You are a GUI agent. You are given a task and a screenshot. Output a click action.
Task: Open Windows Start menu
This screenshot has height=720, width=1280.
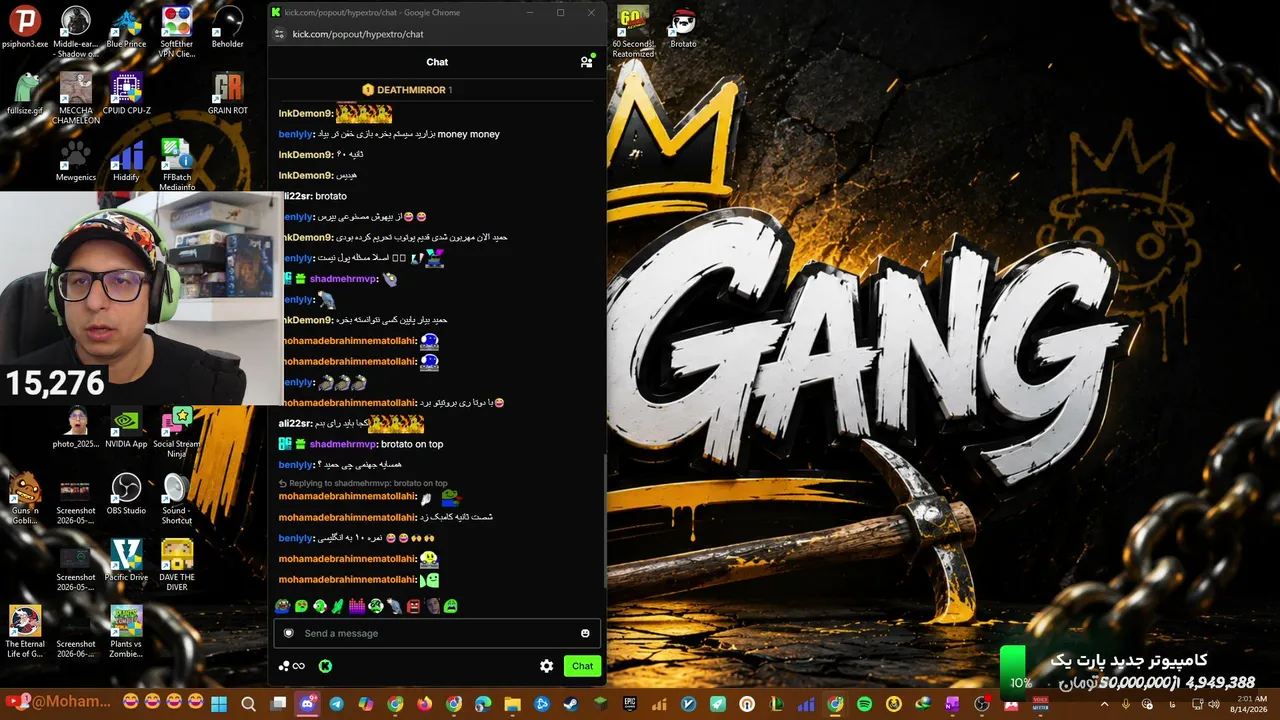coord(219,704)
